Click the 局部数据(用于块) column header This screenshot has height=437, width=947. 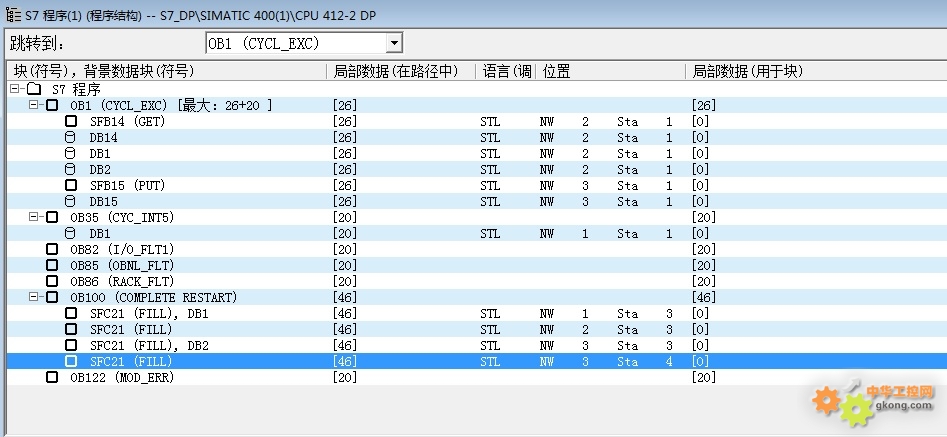coord(816,72)
